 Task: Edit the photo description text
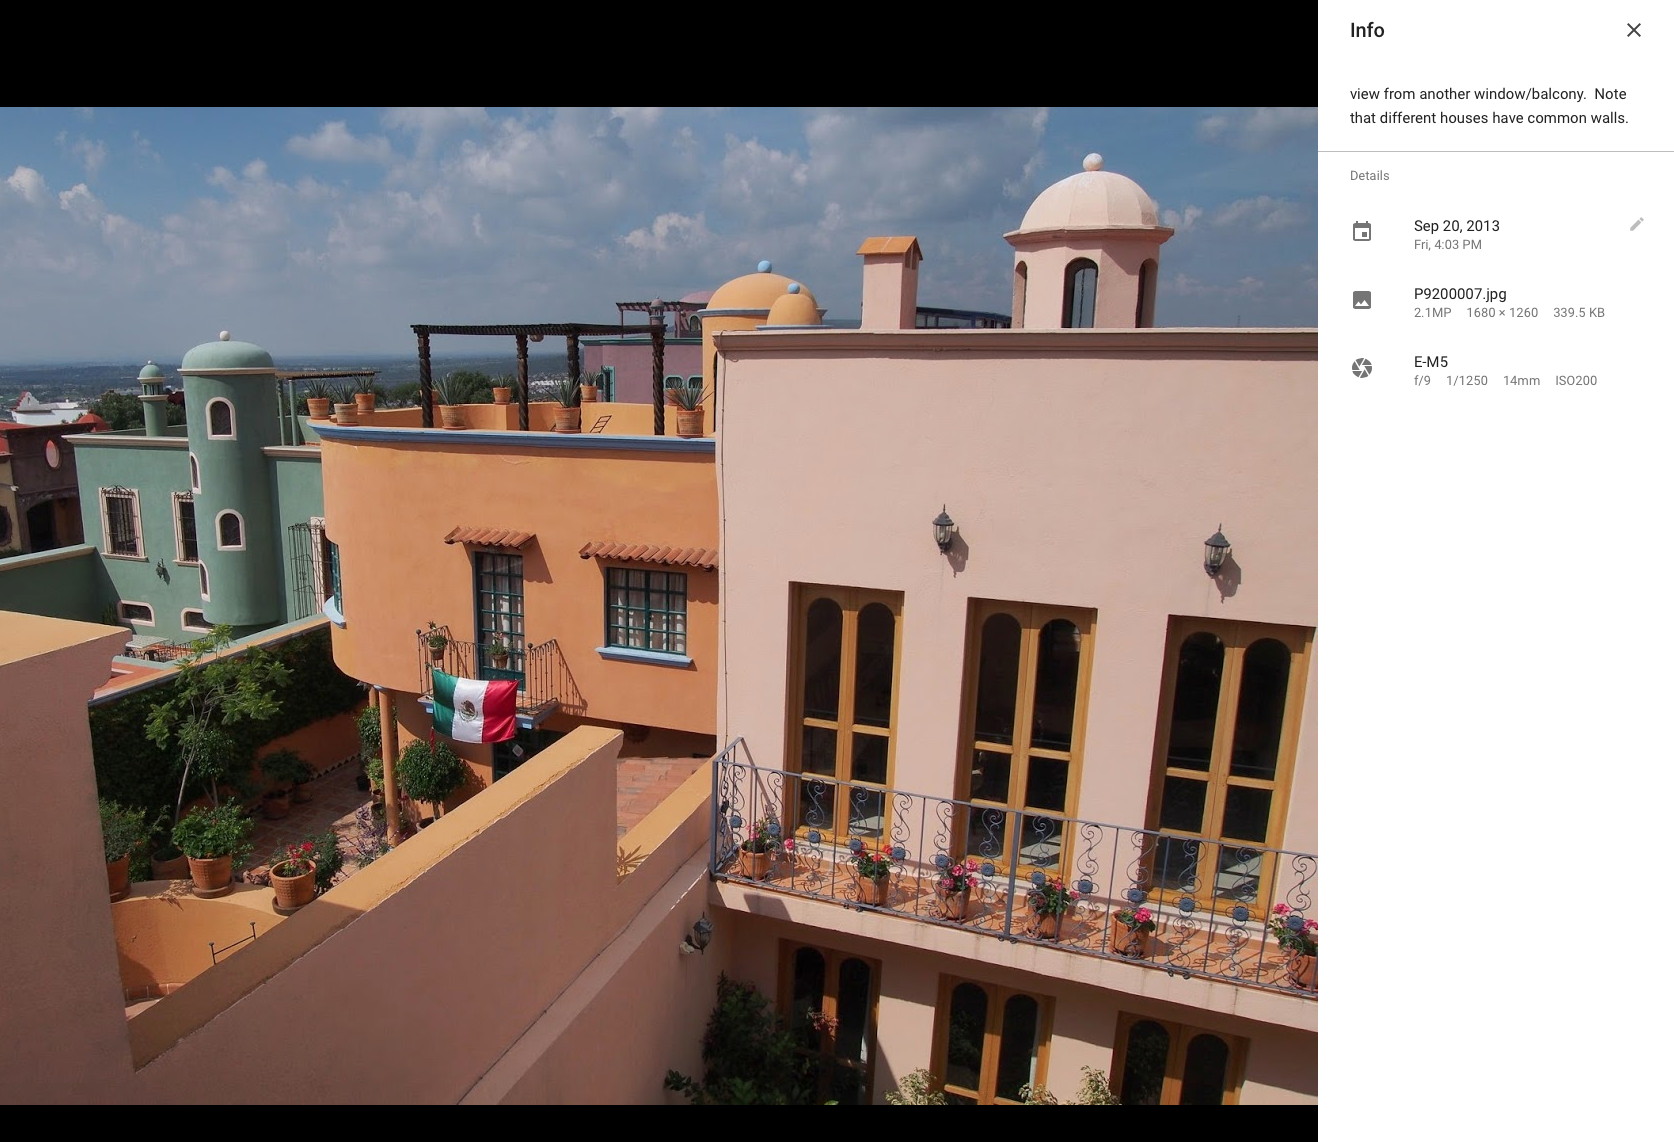(1488, 106)
